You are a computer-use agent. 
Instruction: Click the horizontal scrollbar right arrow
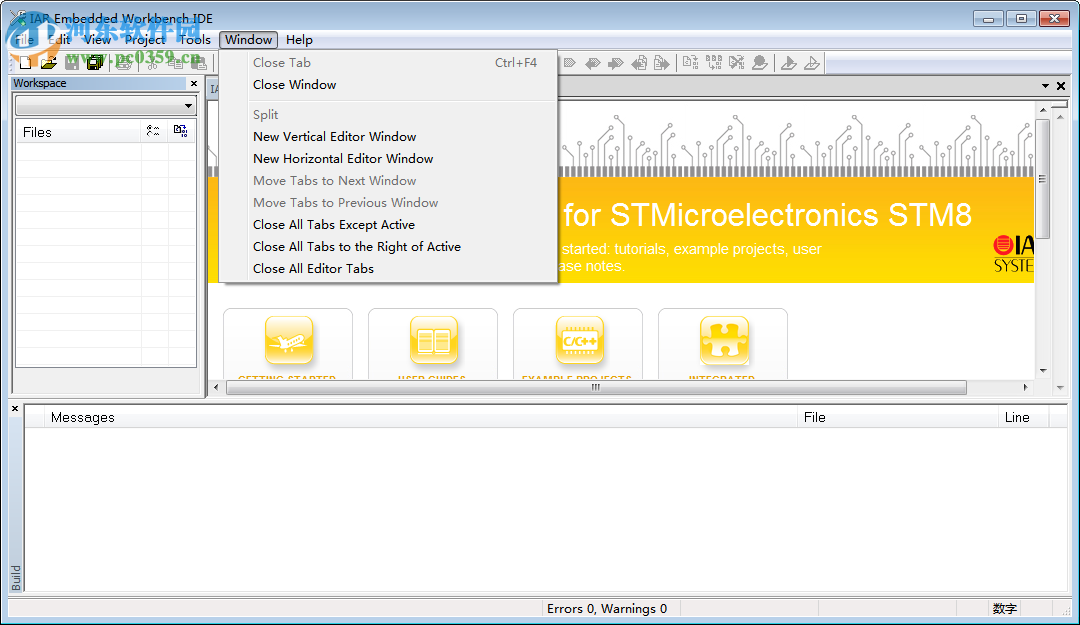pos(1025,388)
